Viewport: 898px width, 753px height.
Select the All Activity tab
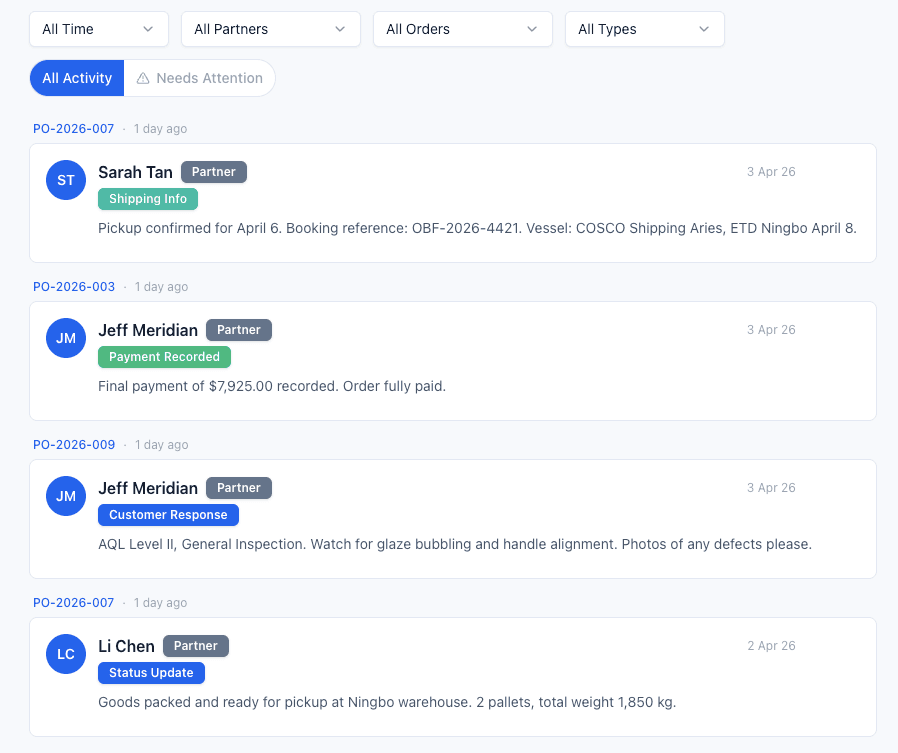(76, 77)
